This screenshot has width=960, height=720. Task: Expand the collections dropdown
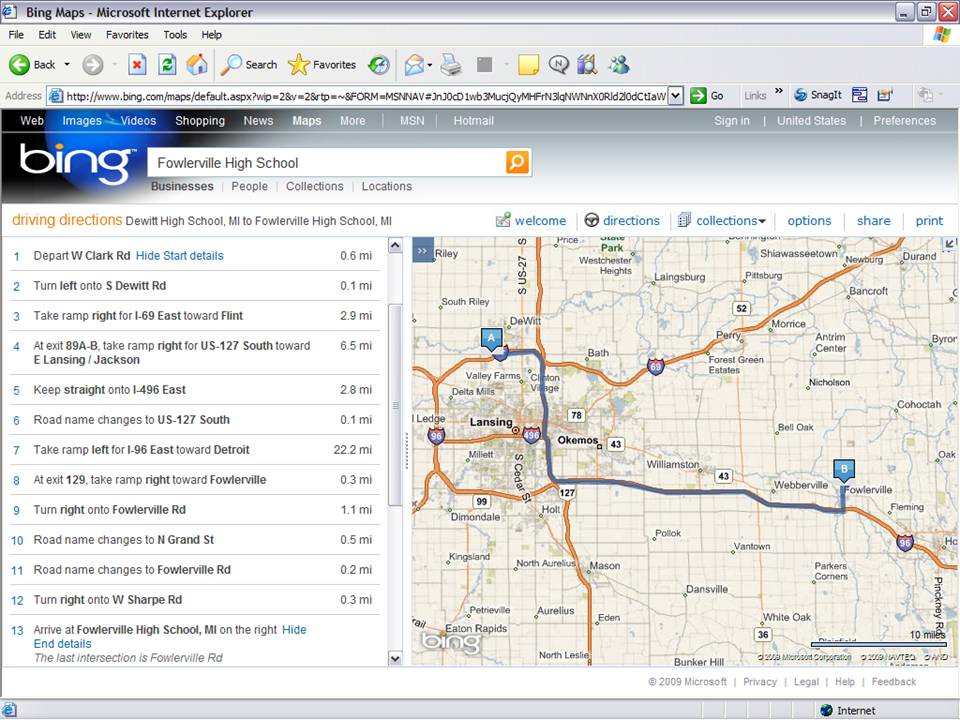coord(762,221)
